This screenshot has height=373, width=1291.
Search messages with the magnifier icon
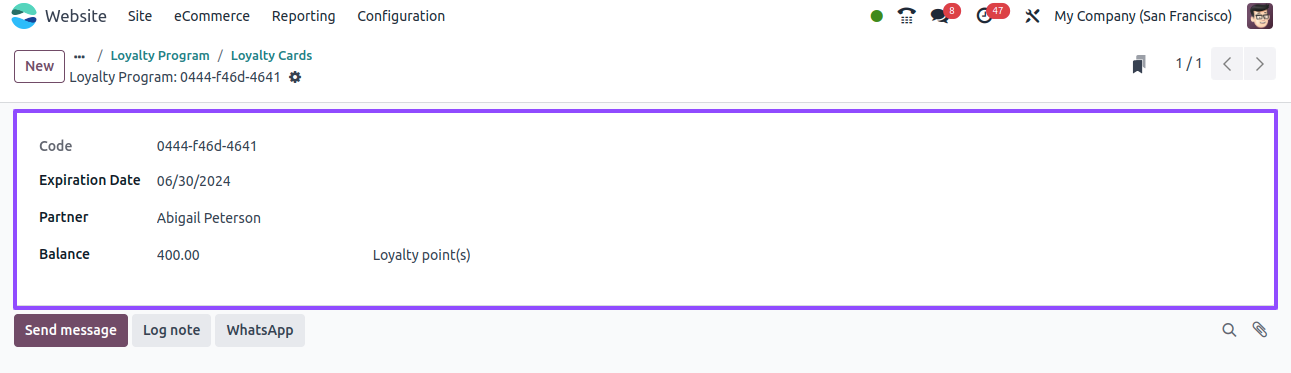coord(1229,330)
